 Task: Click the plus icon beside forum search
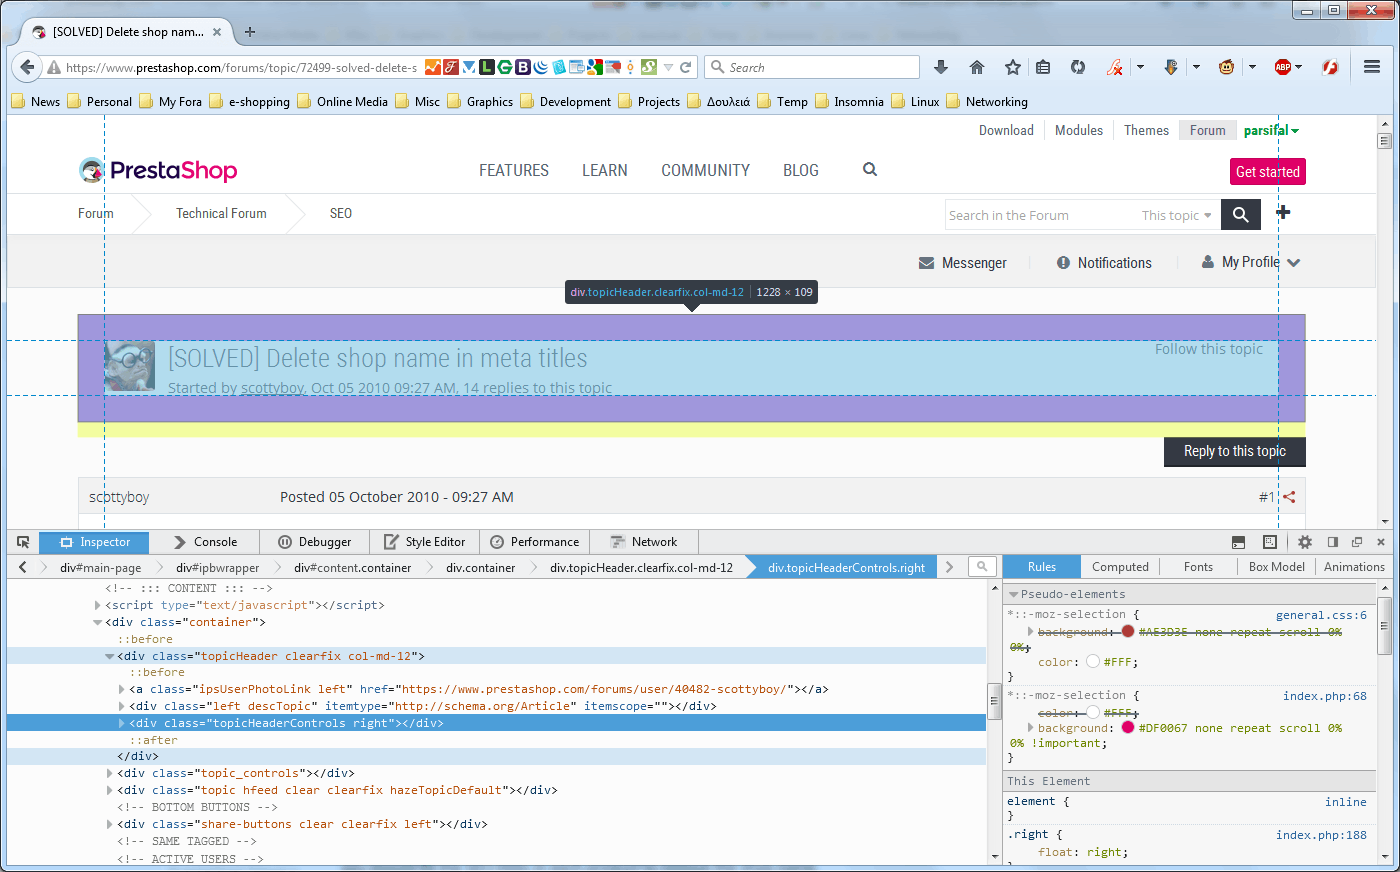pyautogui.click(x=1283, y=212)
